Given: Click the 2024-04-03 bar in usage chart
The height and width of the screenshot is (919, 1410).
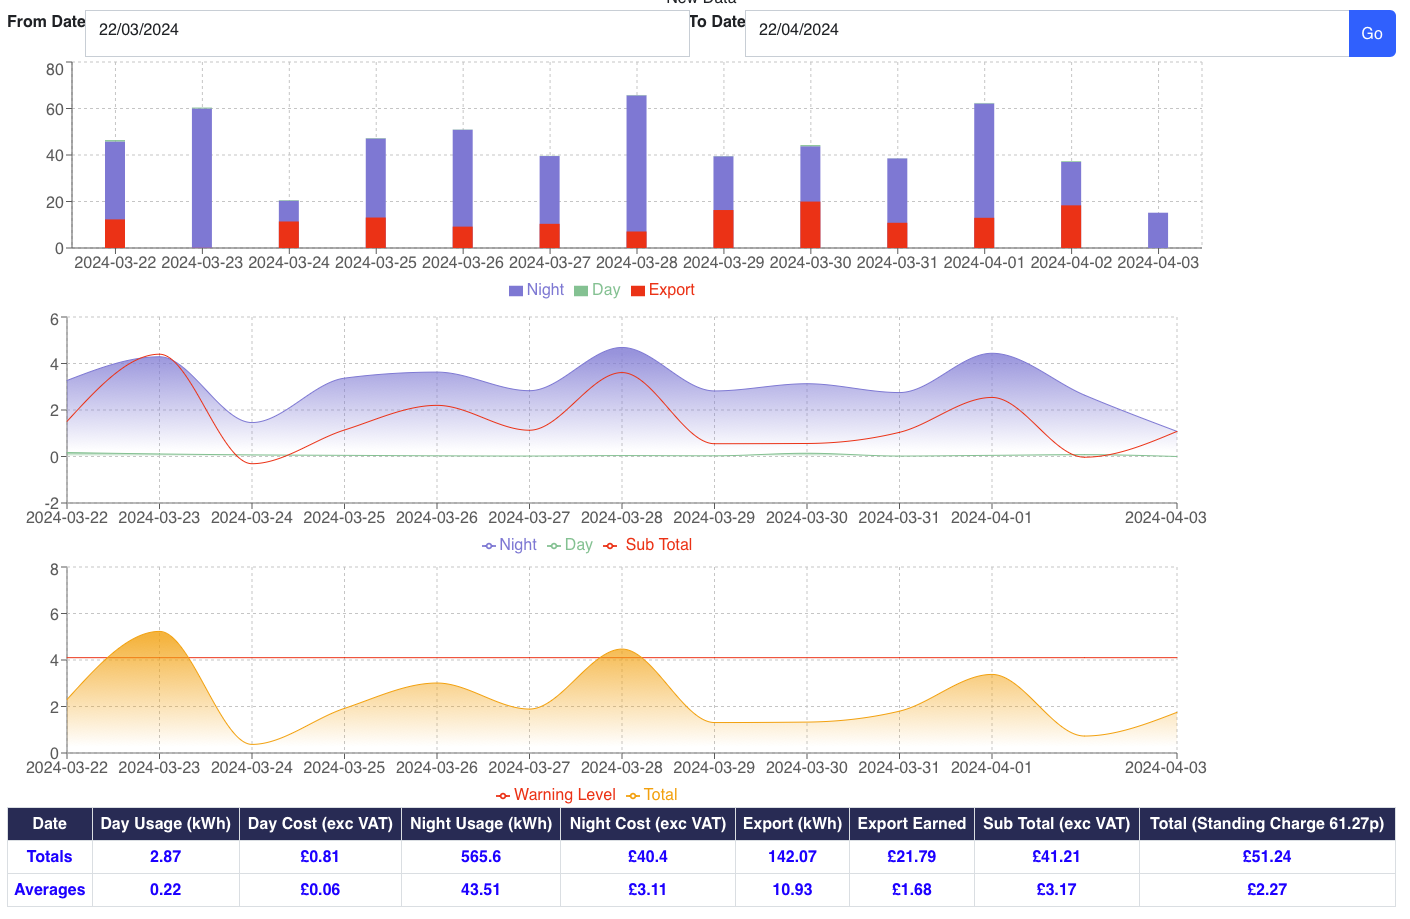Looking at the screenshot, I should pos(1158,231).
